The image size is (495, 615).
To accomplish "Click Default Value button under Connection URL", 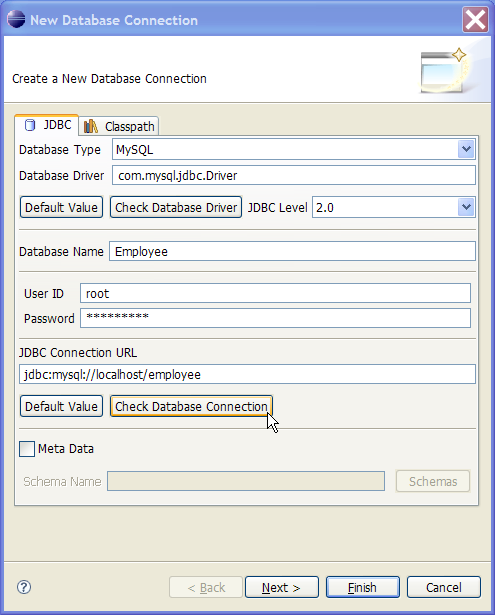I will (x=61, y=406).
